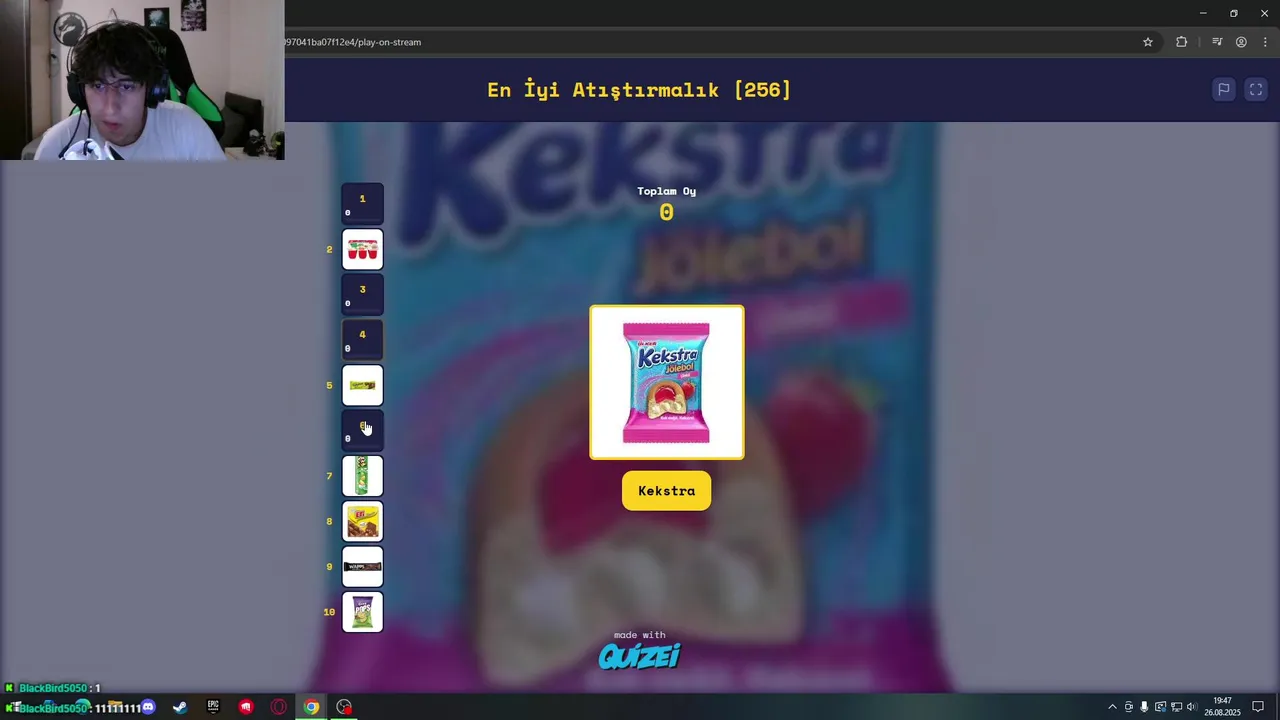Image resolution: width=1280 pixels, height=720 pixels.
Task: Open the Windows notification center icon
Action: pyautogui.click(x=1258, y=707)
